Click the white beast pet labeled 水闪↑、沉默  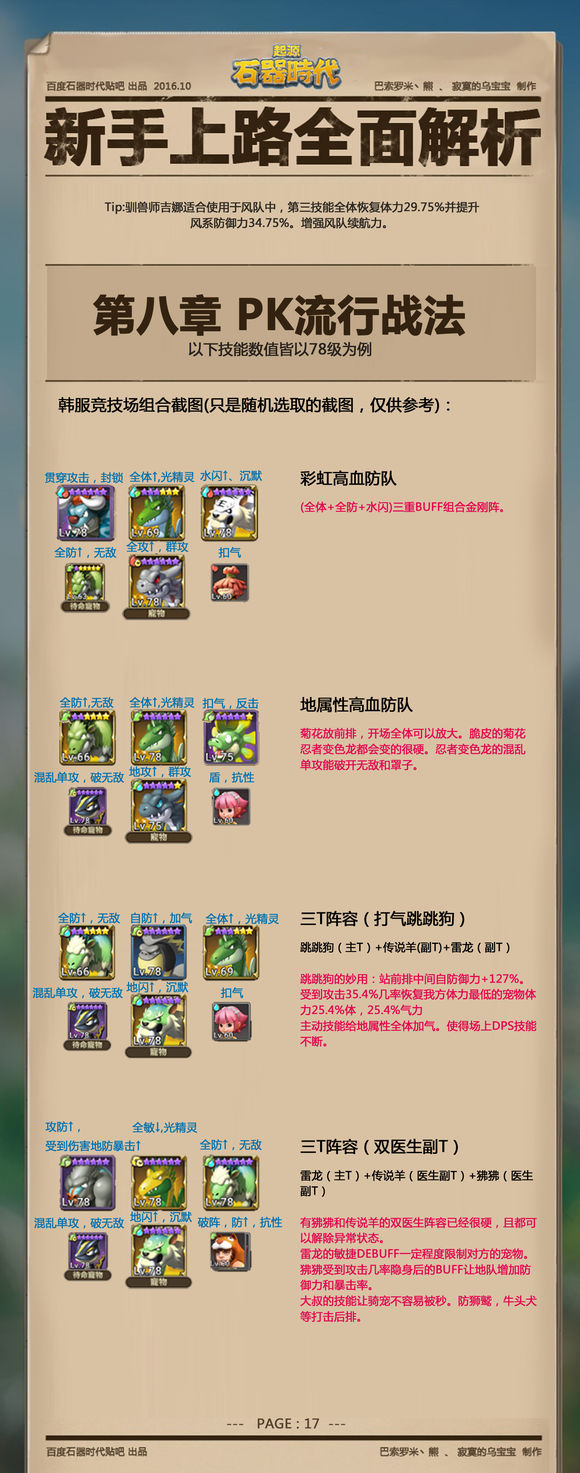pyautogui.click(x=230, y=513)
